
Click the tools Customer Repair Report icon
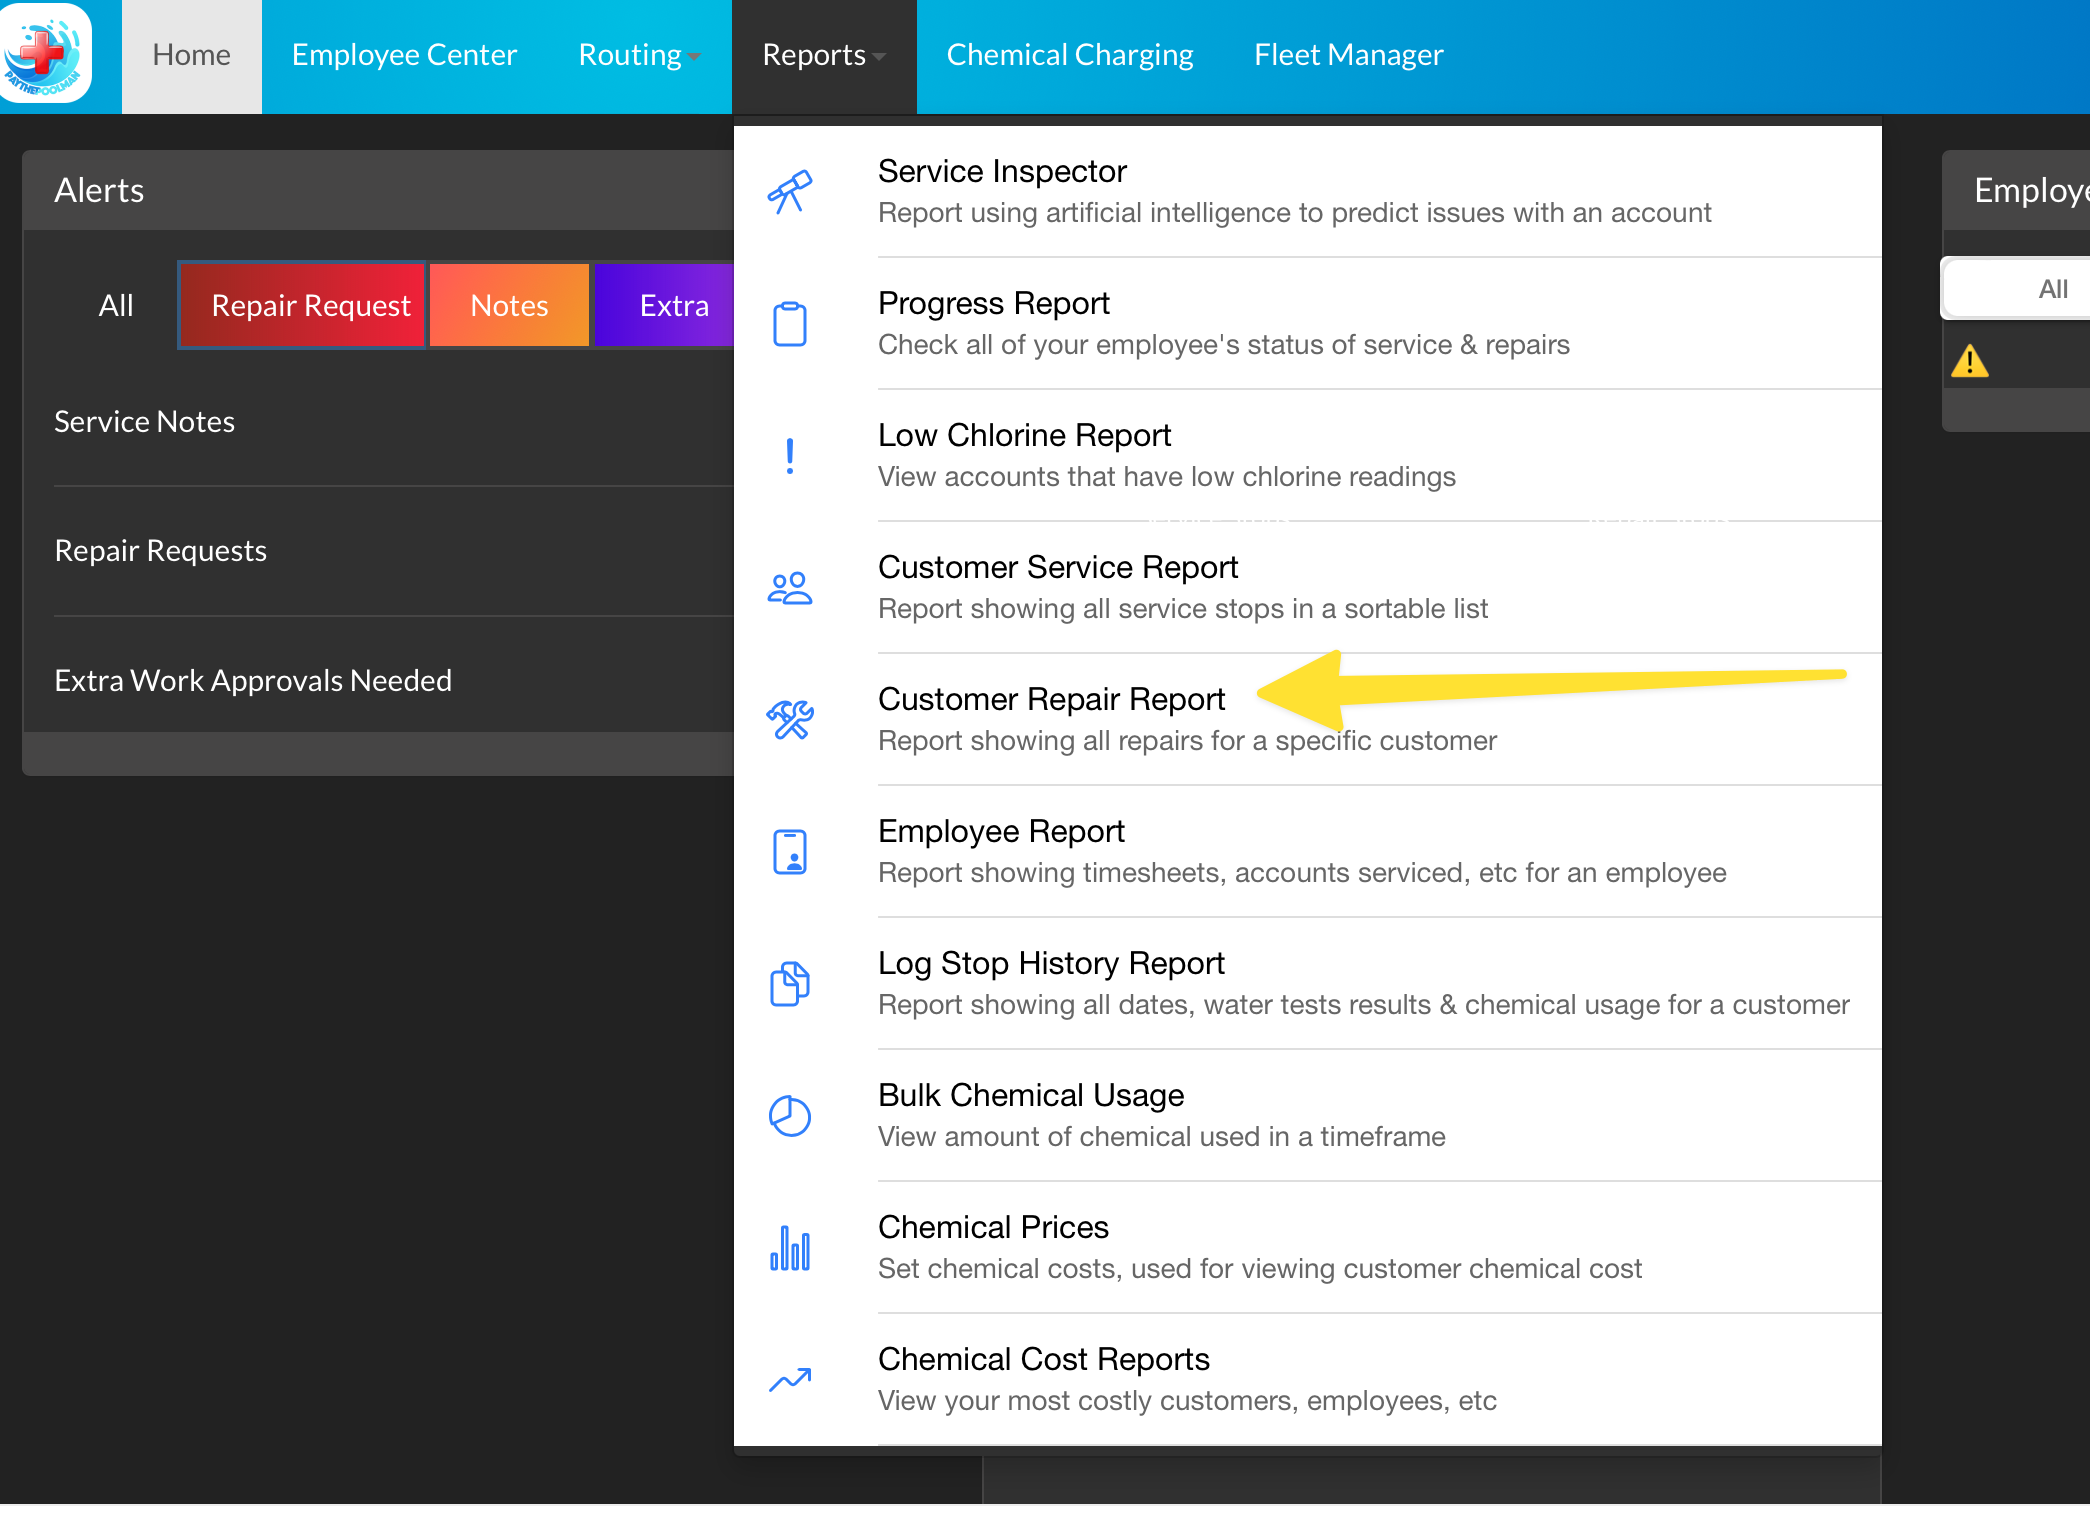(789, 719)
